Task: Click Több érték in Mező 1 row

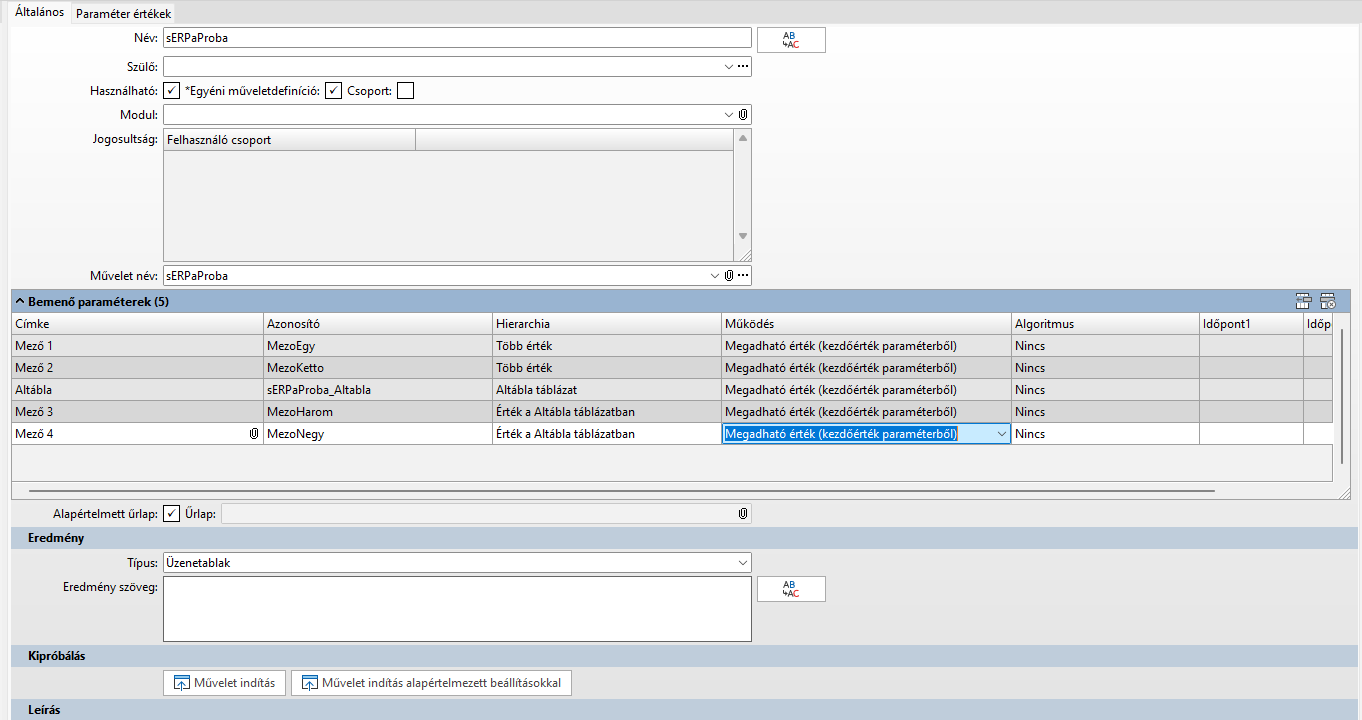Action: [607, 346]
